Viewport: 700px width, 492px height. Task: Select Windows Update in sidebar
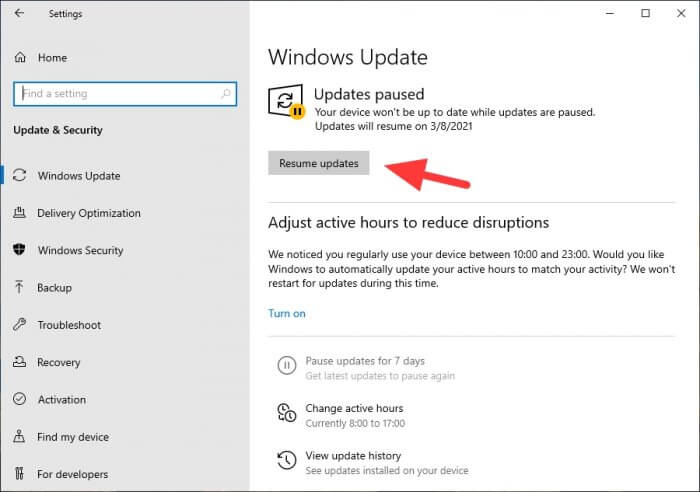(x=79, y=176)
